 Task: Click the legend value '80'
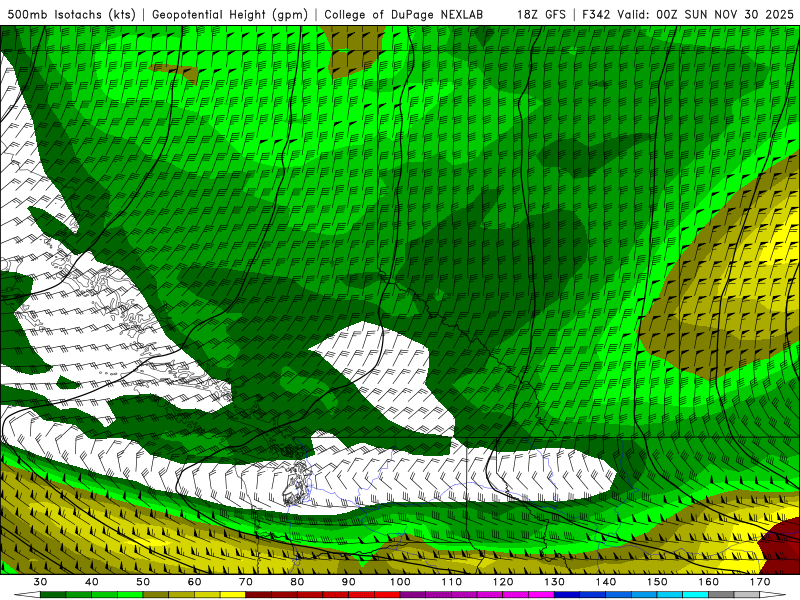coord(297,582)
